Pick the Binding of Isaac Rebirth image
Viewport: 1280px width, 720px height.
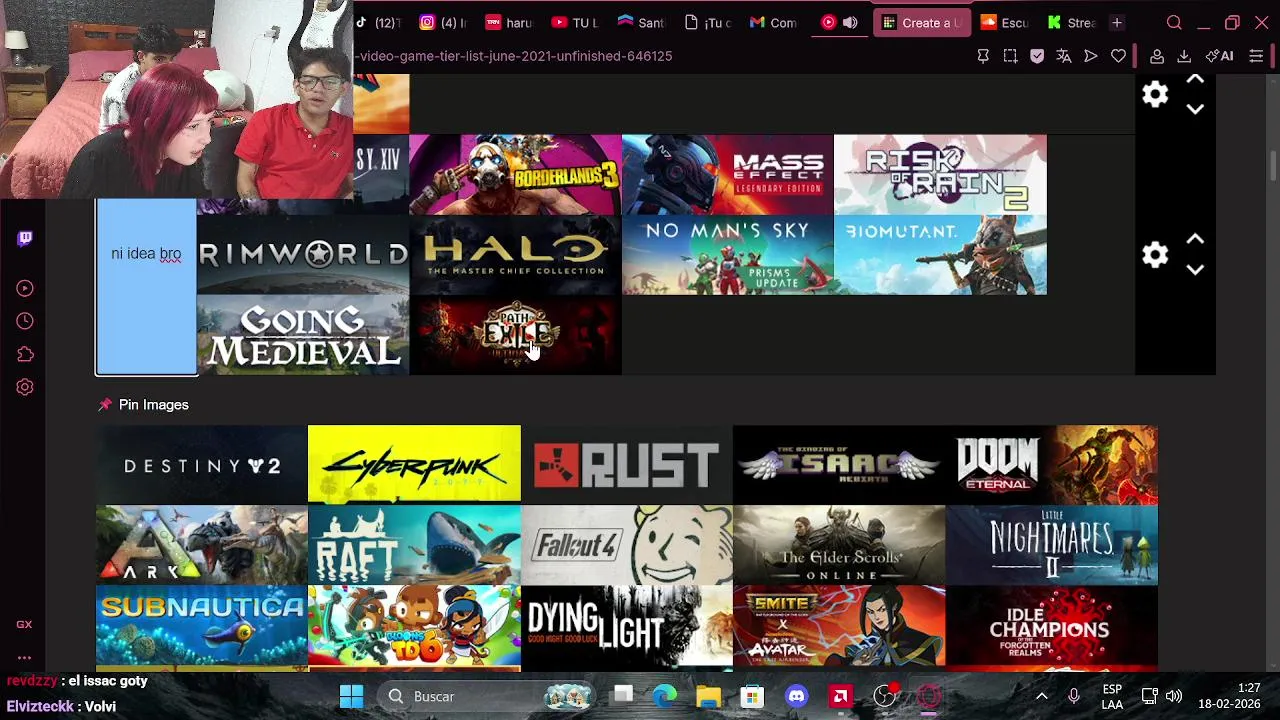click(x=839, y=464)
